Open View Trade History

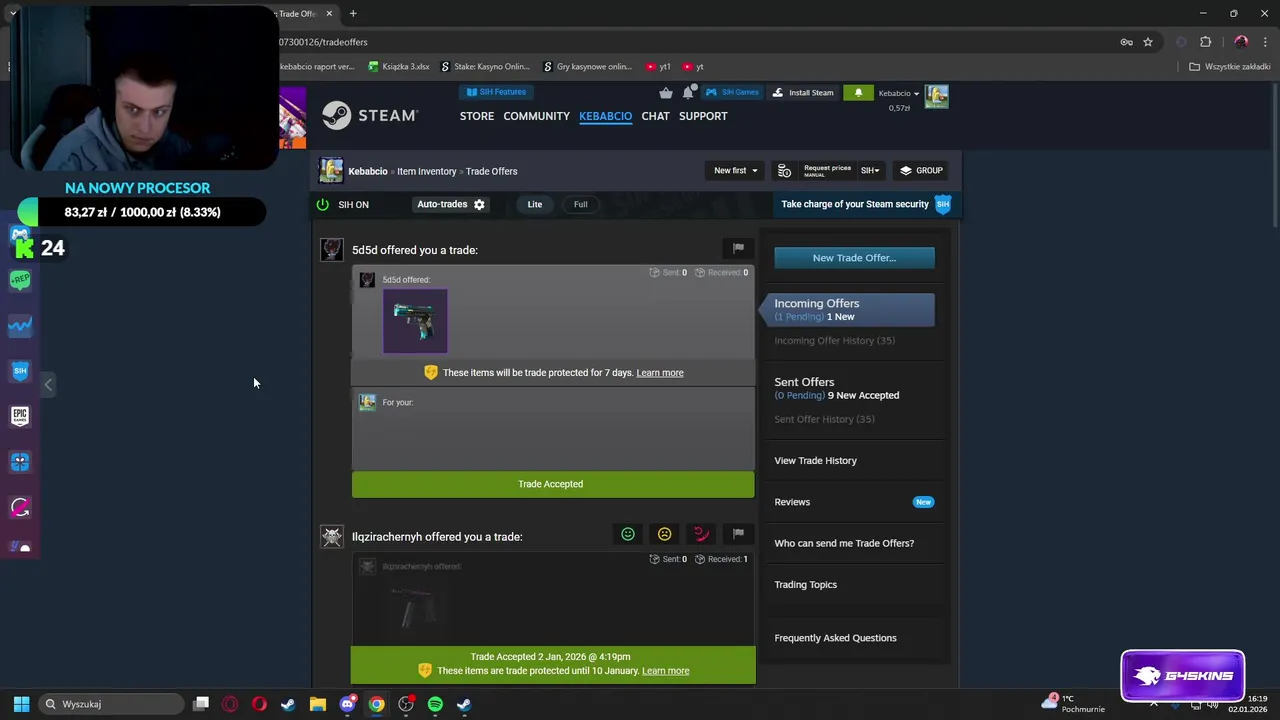815,461
